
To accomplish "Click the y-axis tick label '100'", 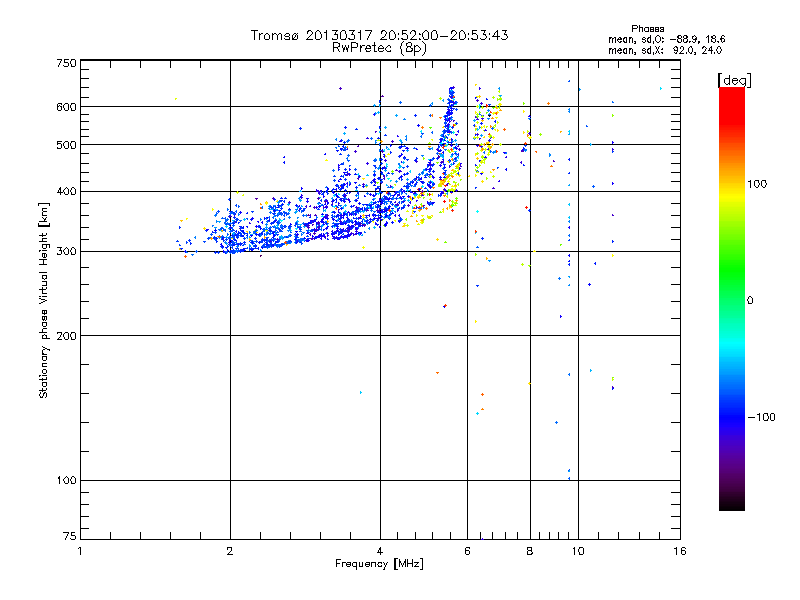I will [66, 480].
